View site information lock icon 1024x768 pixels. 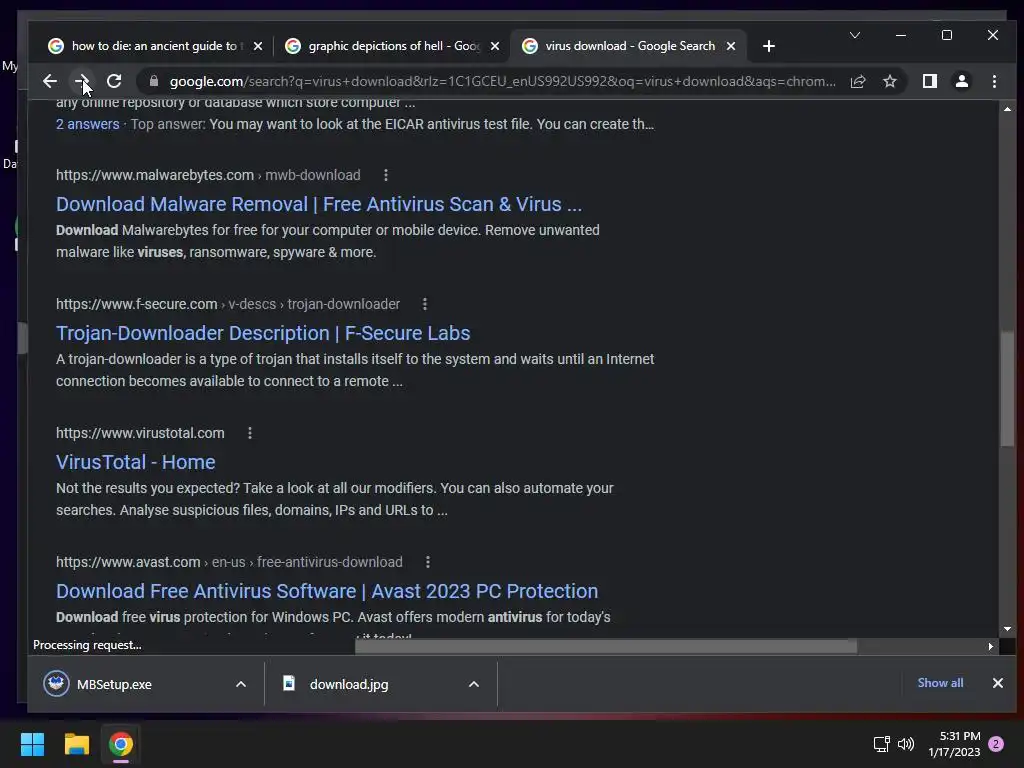tap(154, 81)
